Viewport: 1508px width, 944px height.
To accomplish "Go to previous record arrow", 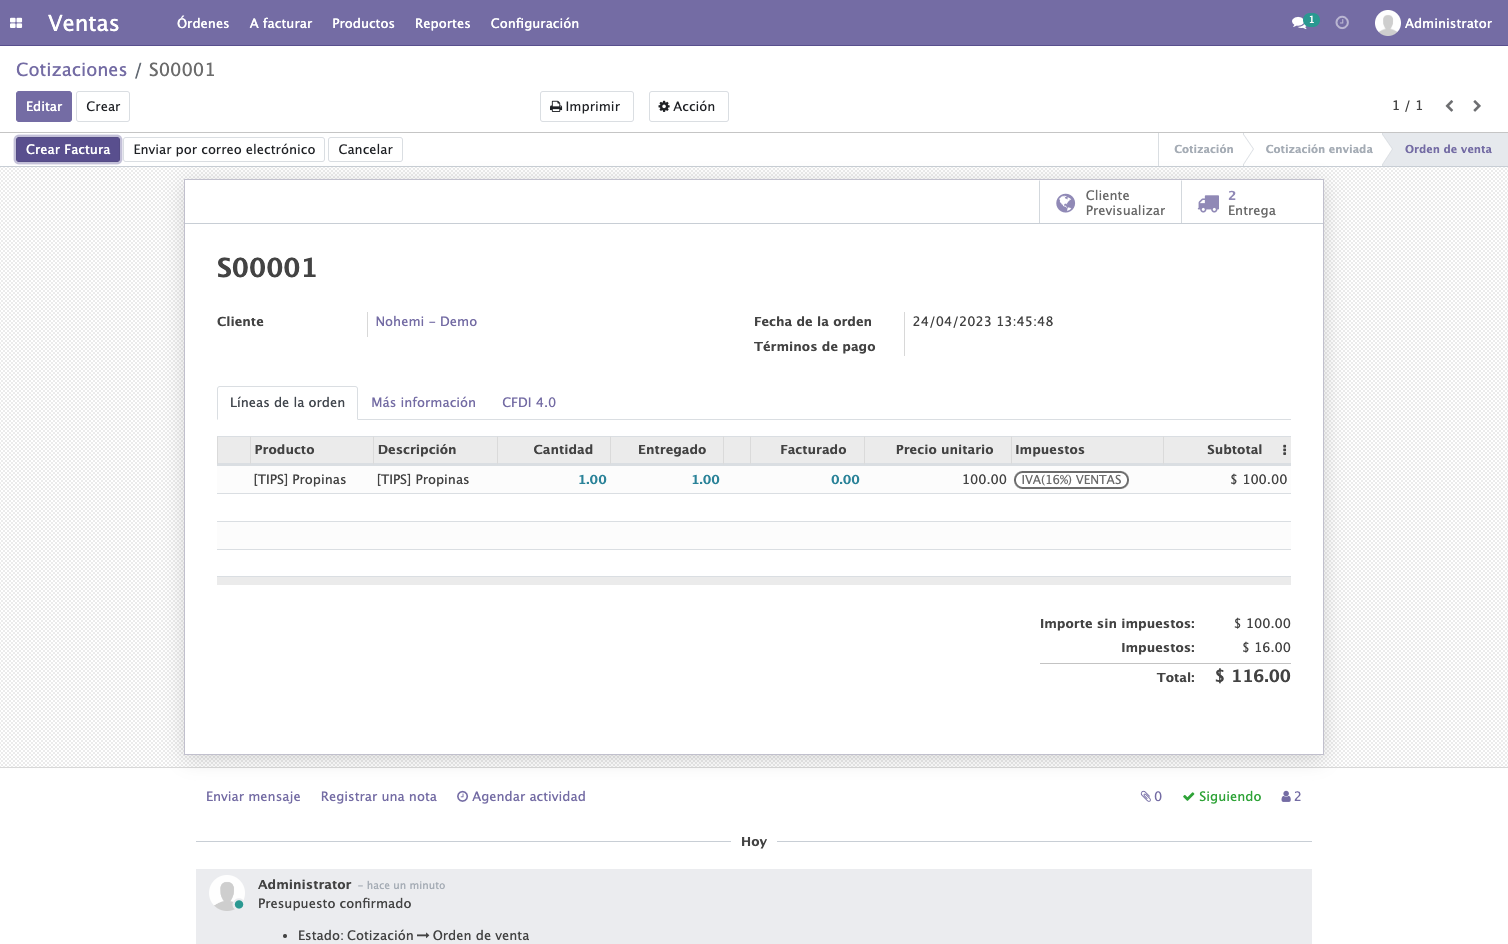I will [1449, 106].
